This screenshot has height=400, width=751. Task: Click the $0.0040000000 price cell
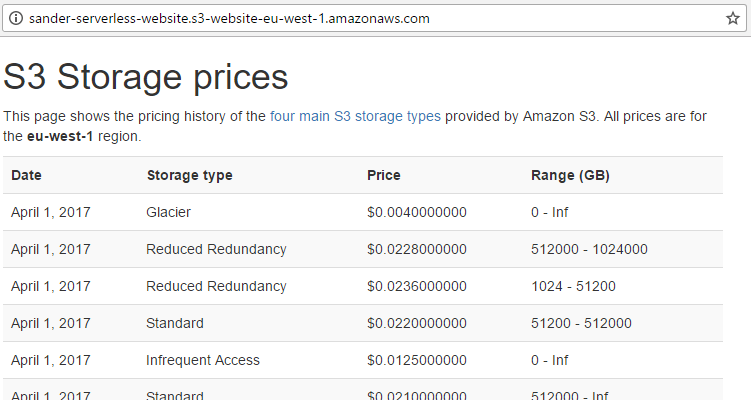417,212
